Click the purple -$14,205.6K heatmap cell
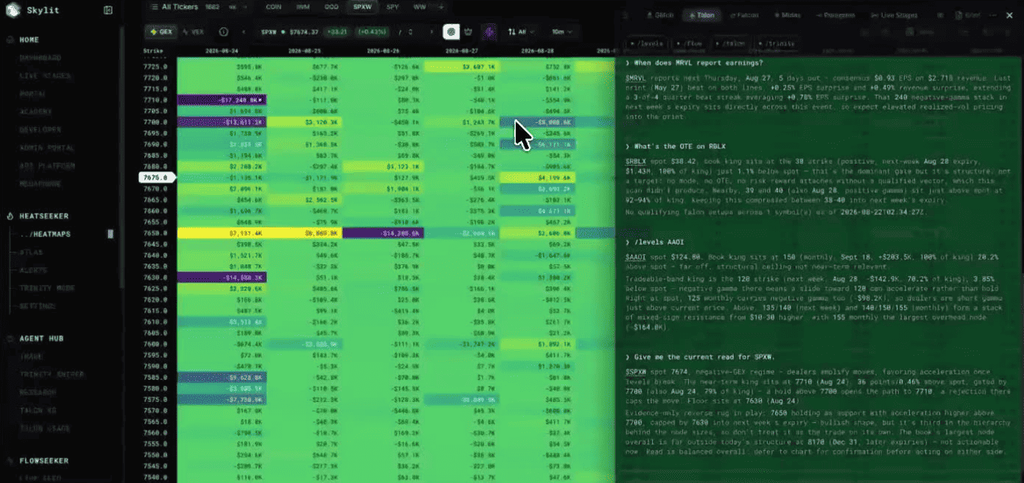Screen dimensions: 1024x483 382,233
